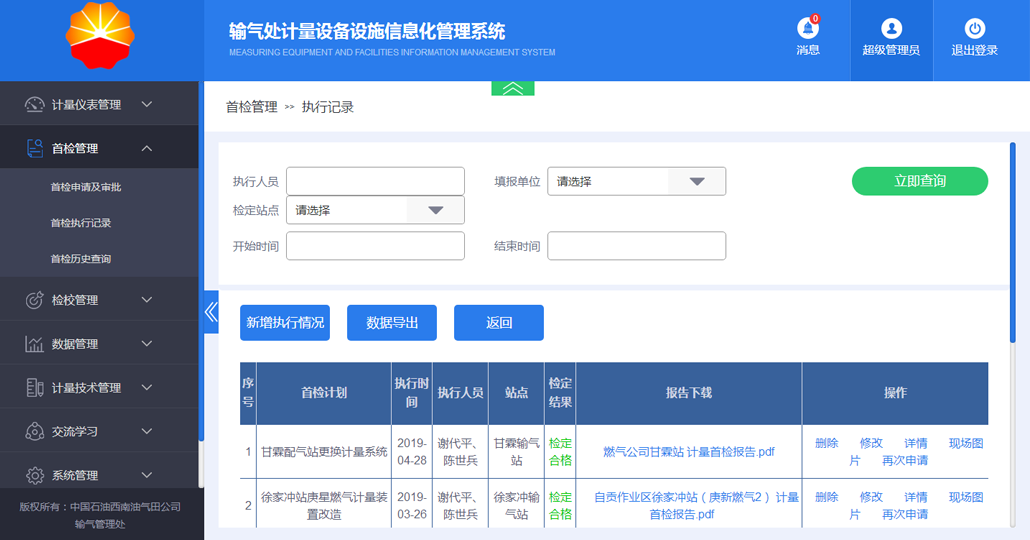Screen dimensions: 1030x540
Task: Click 再次申请 in row 2
Action: point(905,514)
